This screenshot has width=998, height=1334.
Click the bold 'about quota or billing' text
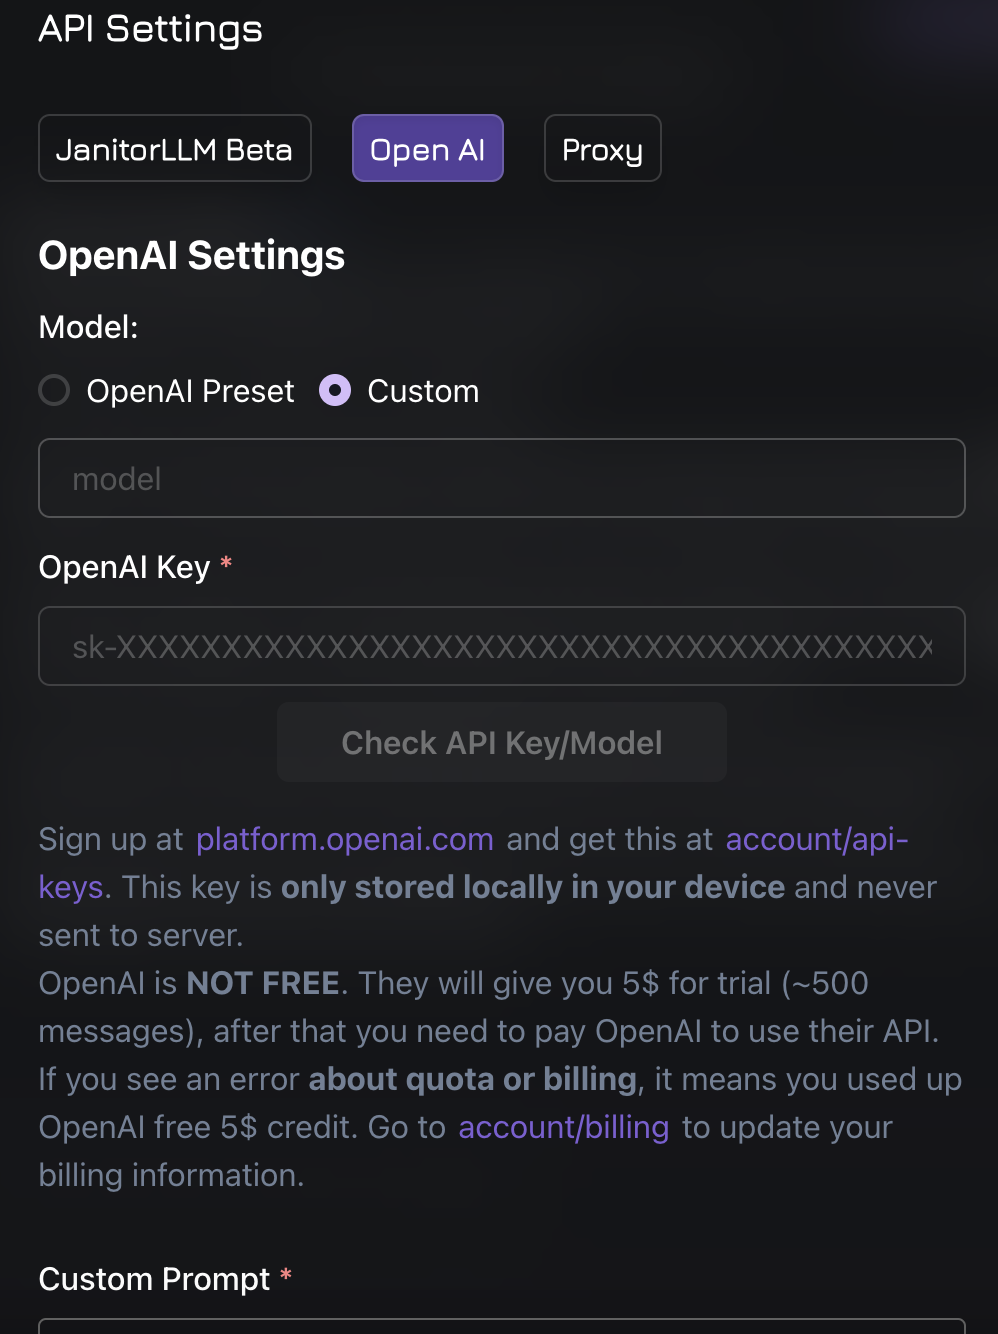pos(472,1079)
